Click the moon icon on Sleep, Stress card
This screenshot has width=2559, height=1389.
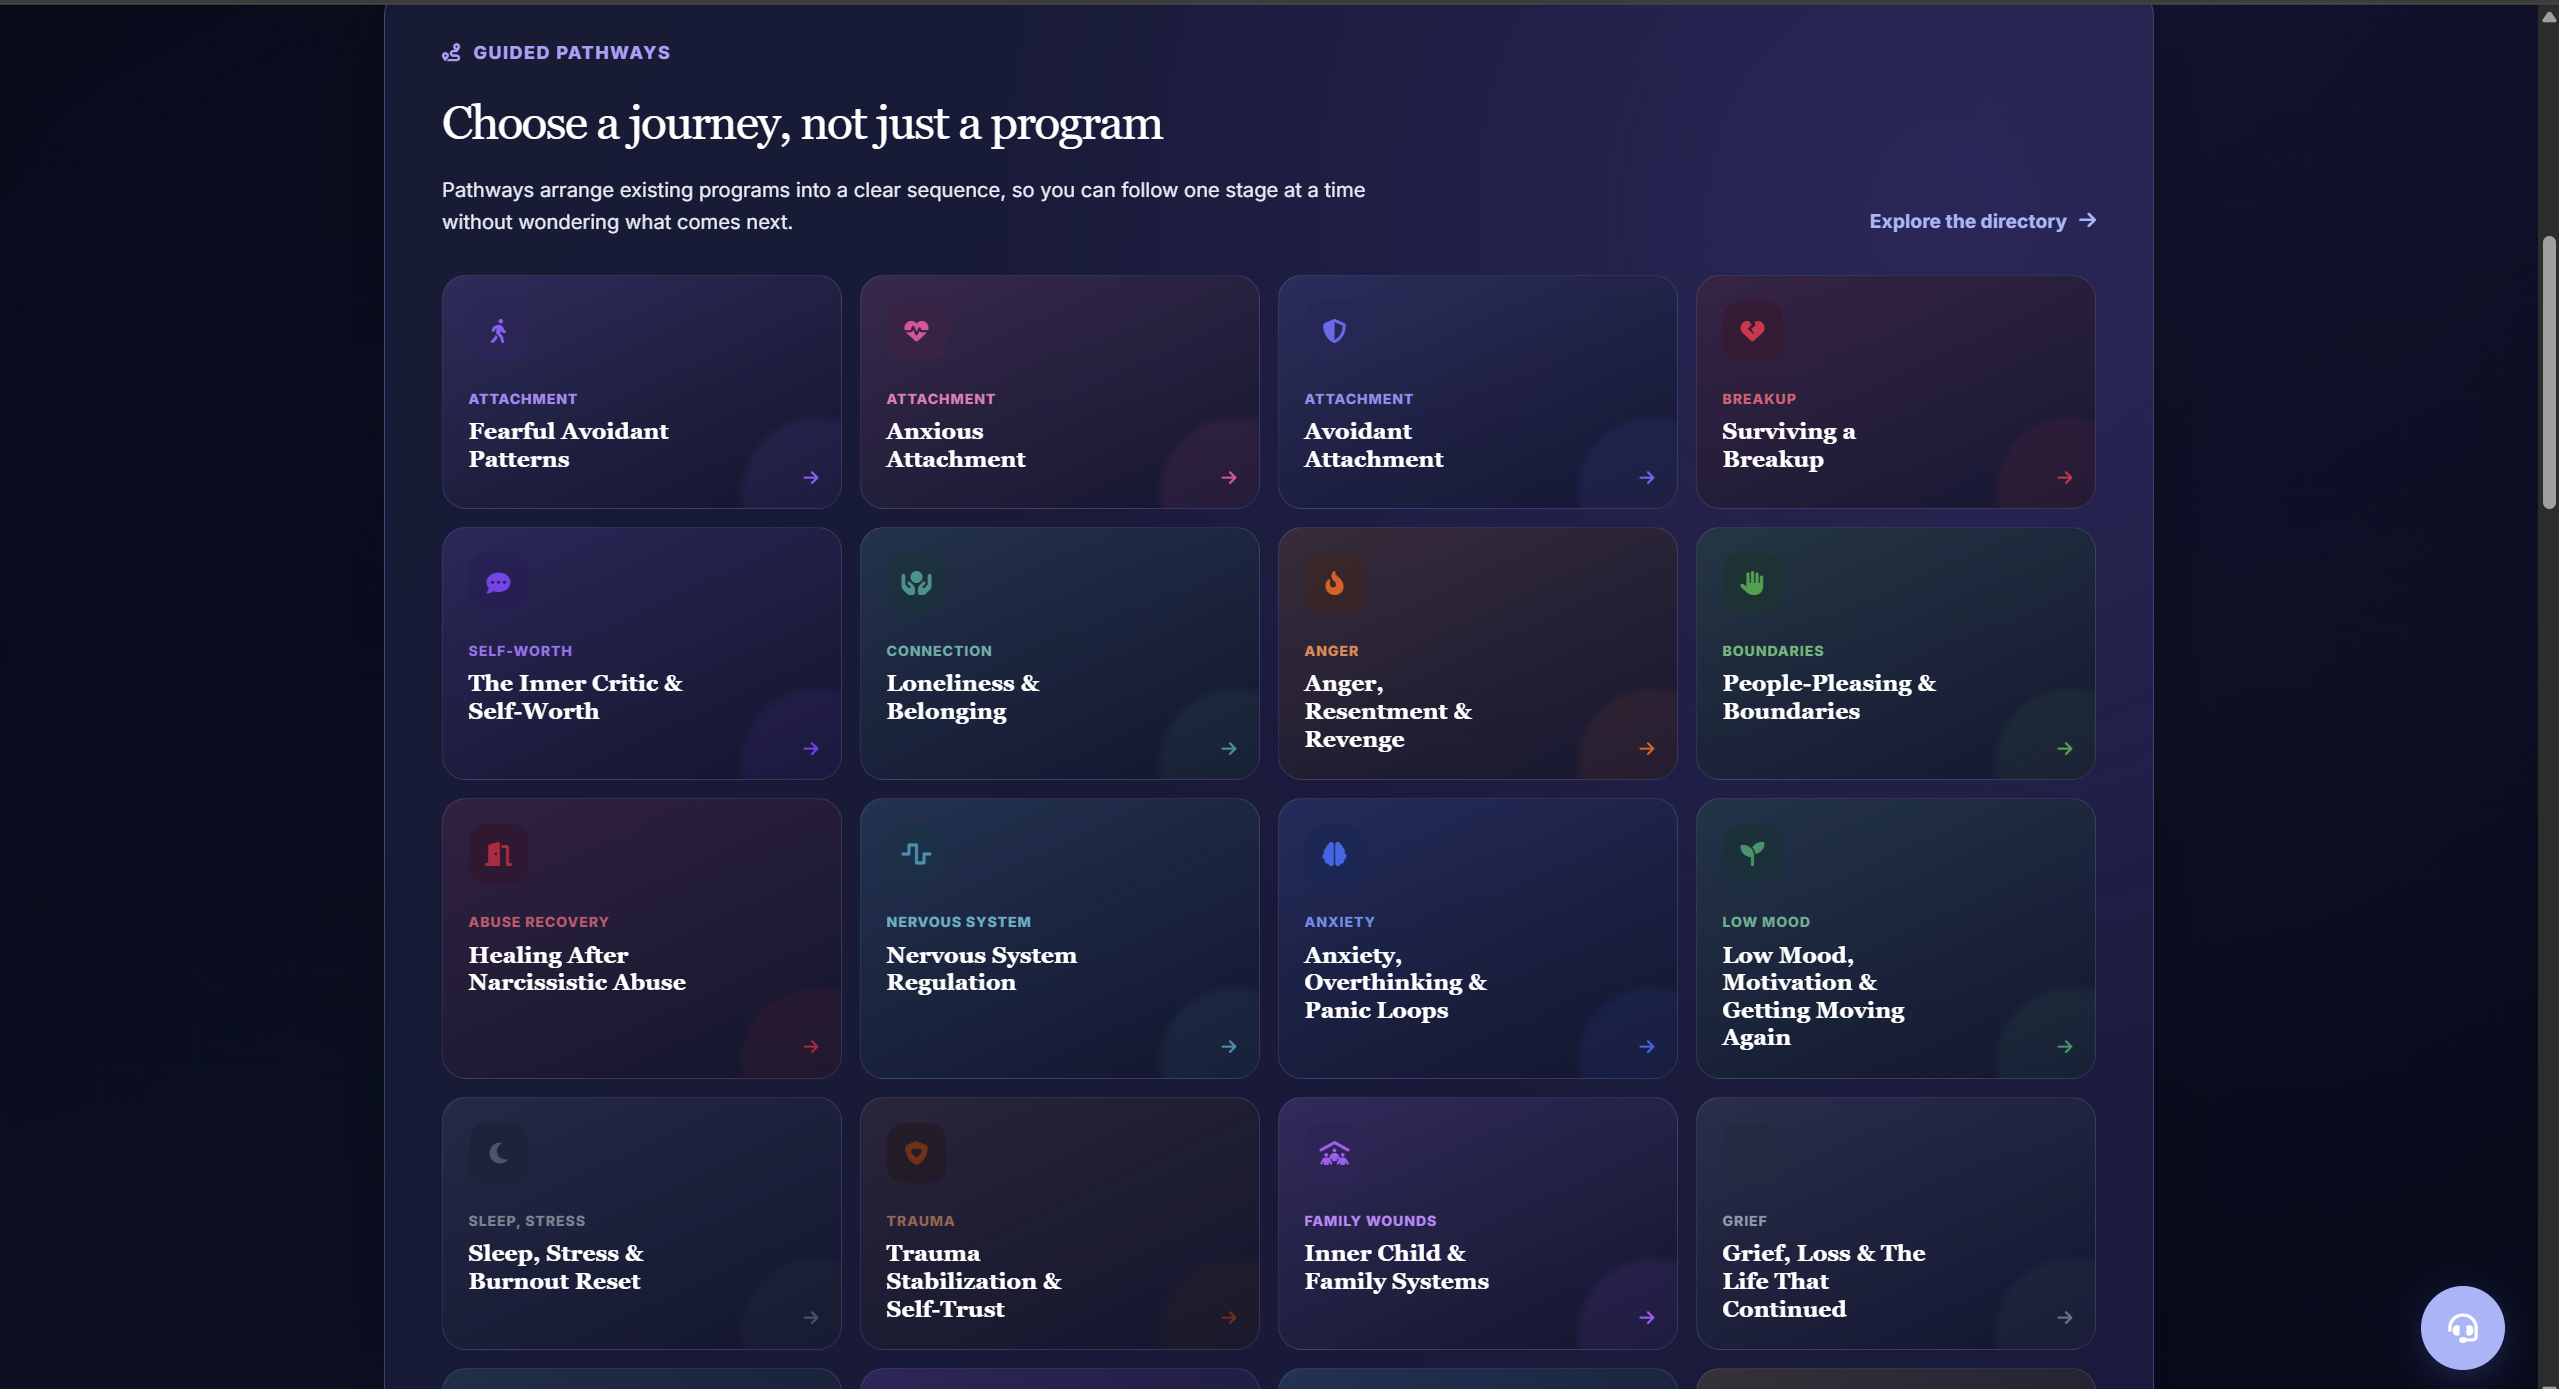498,1153
